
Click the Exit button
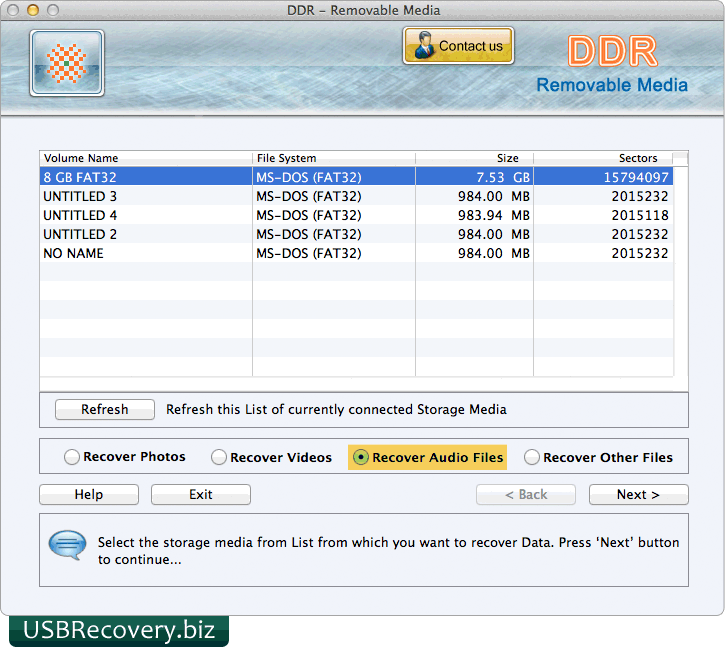[x=200, y=494]
